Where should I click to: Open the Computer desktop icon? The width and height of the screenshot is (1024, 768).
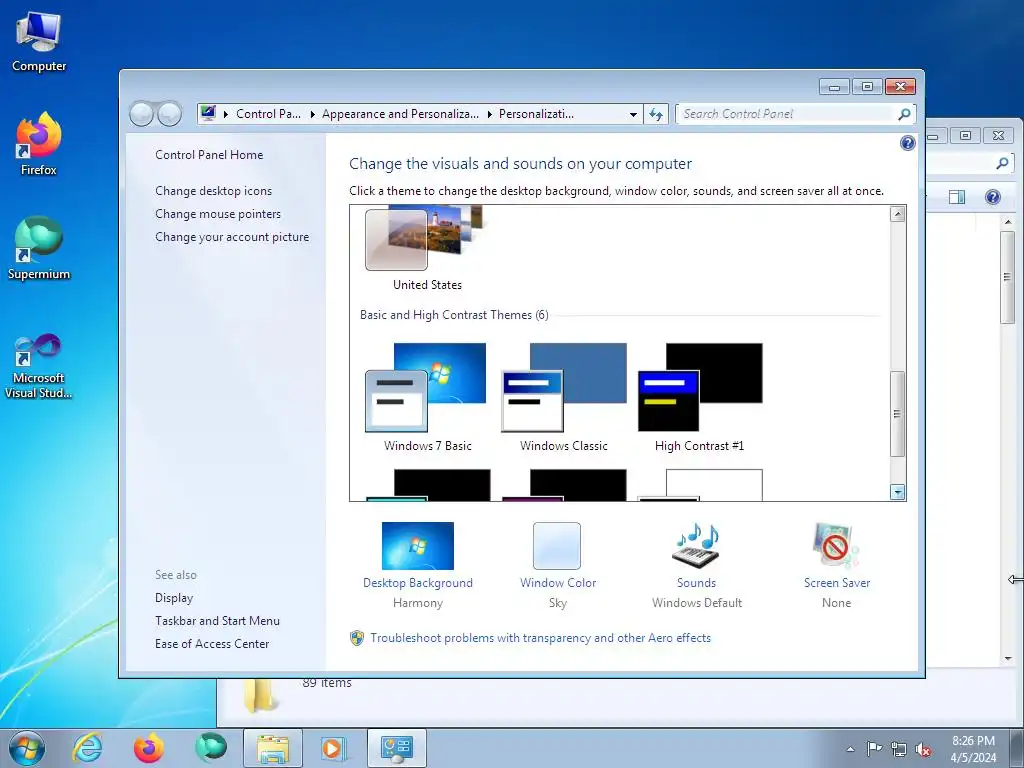[x=39, y=42]
